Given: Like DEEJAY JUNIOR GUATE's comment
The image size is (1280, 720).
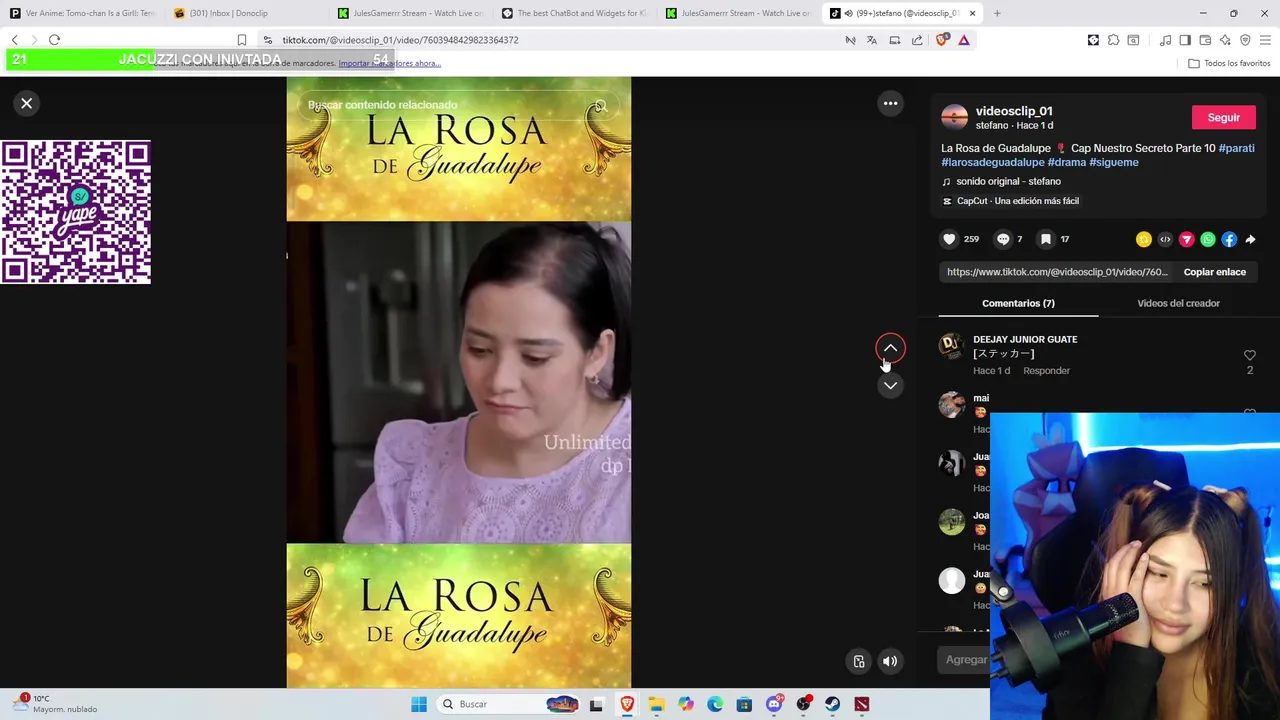Looking at the screenshot, I should [1249, 356].
